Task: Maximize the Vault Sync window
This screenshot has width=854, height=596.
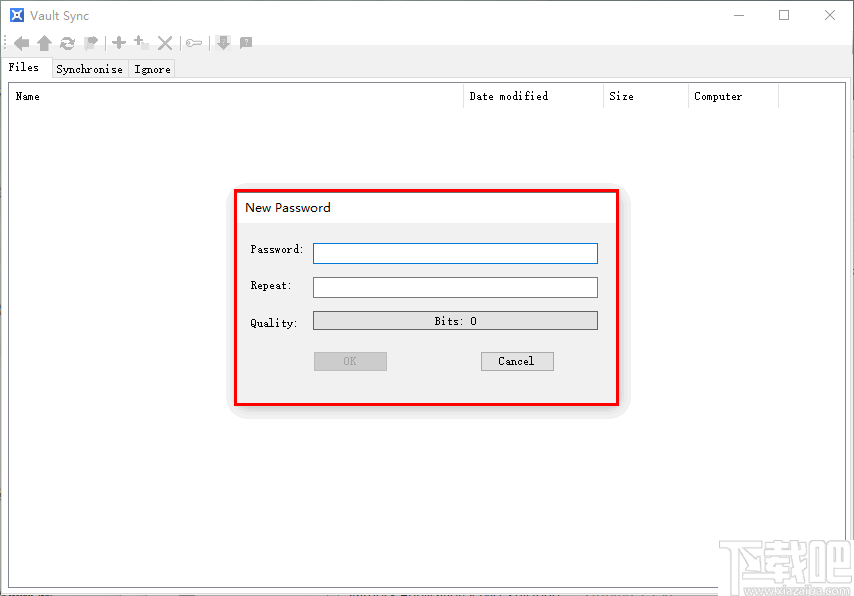Action: point(784,15)
